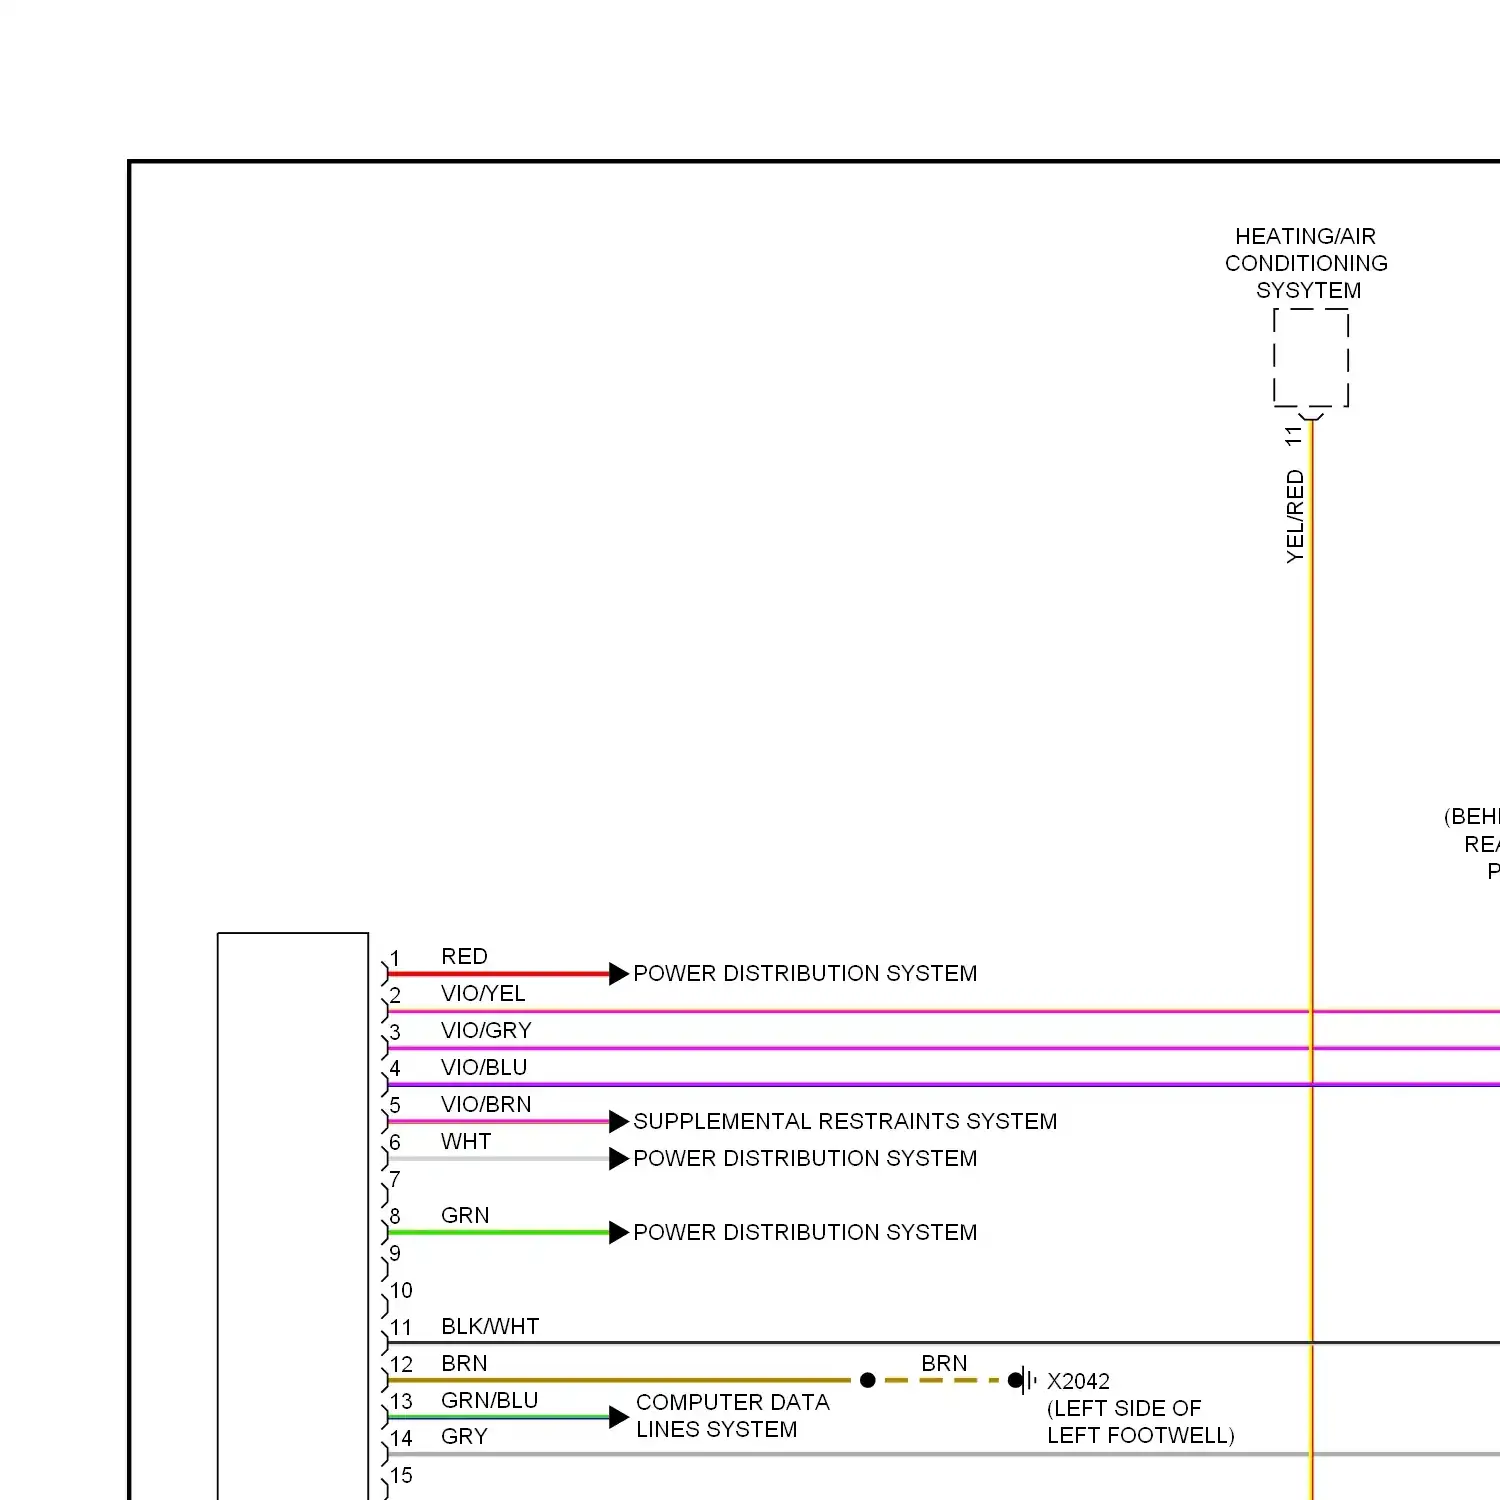1500x1500 pixels.
Task: Select the dashed connector box under Heating/Air Conditioning
Action: click(x=1311, y=358)
